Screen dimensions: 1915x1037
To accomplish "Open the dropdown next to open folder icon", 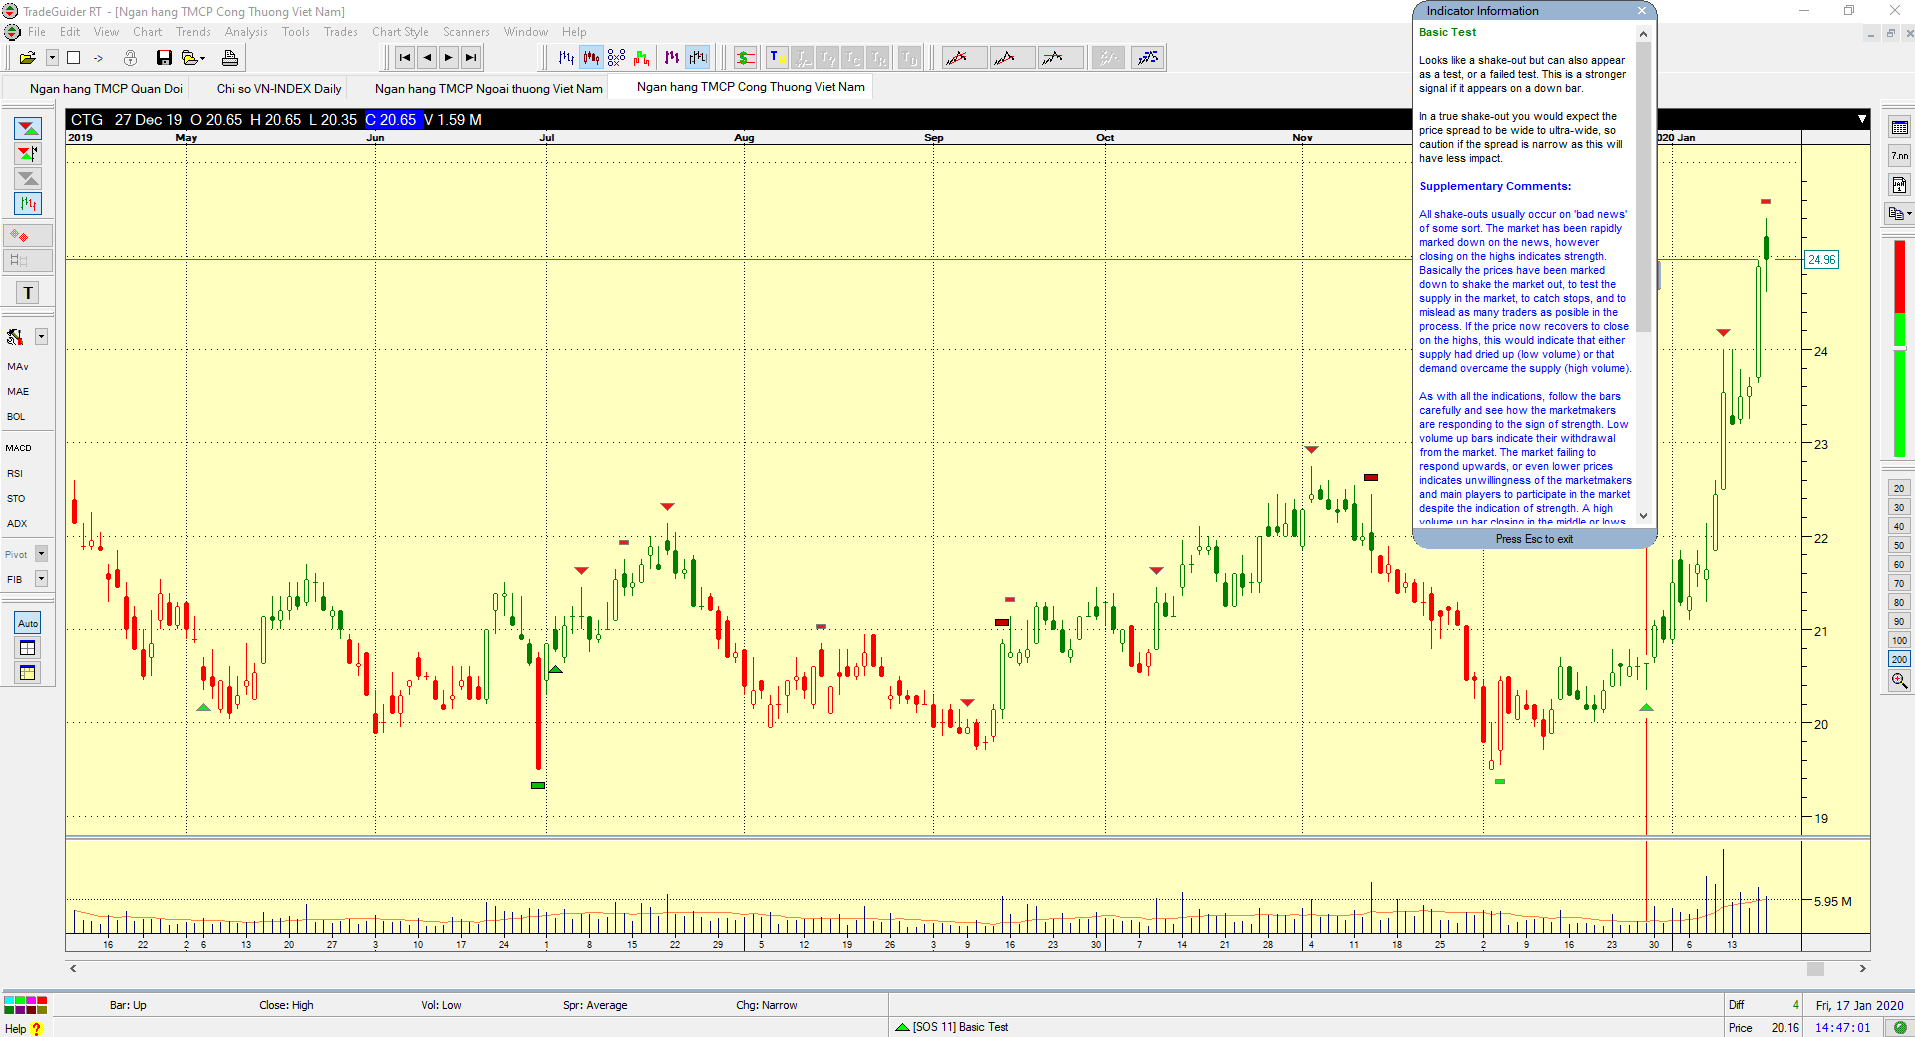I will click(52, 58).
